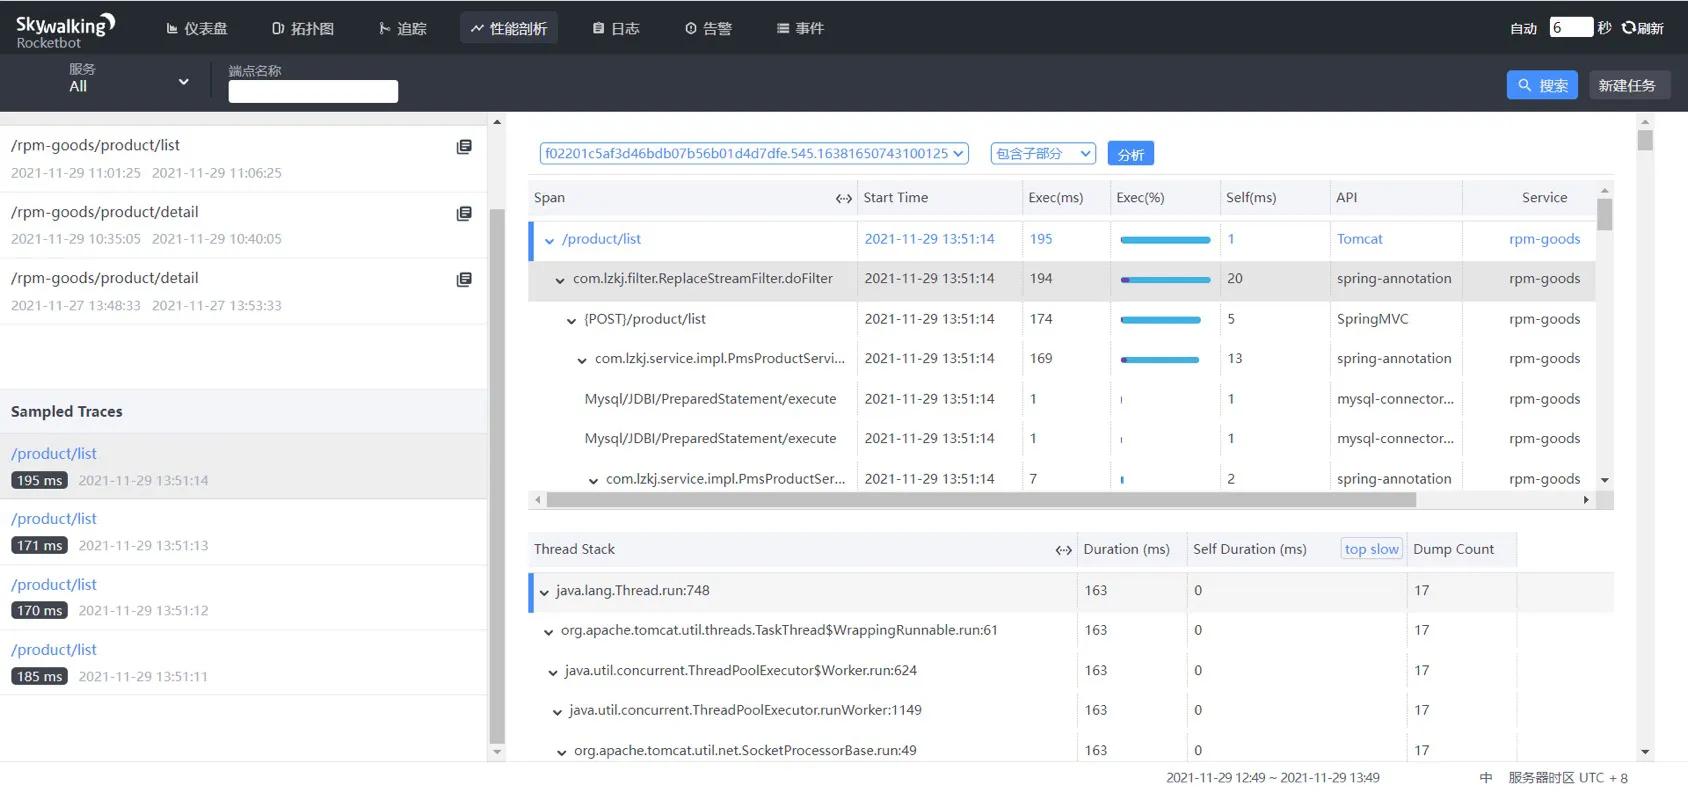
Task: Click 新建任务 to create a task
Action: [1626, 85]
